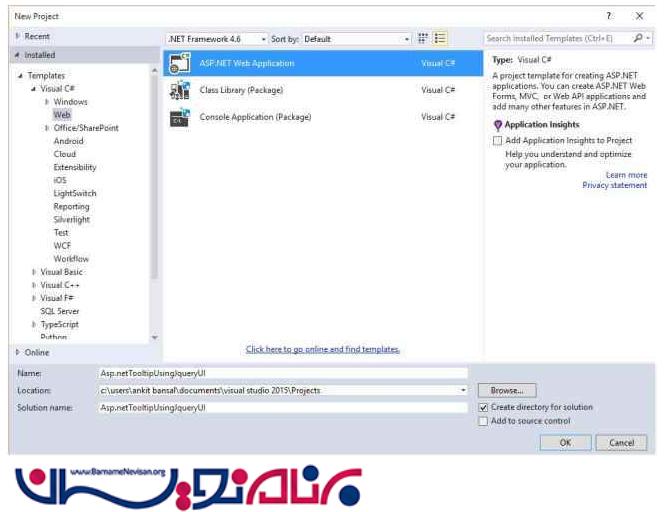Click the search magnifier icon
Screen dimensions: 665x512
point(637,38)
